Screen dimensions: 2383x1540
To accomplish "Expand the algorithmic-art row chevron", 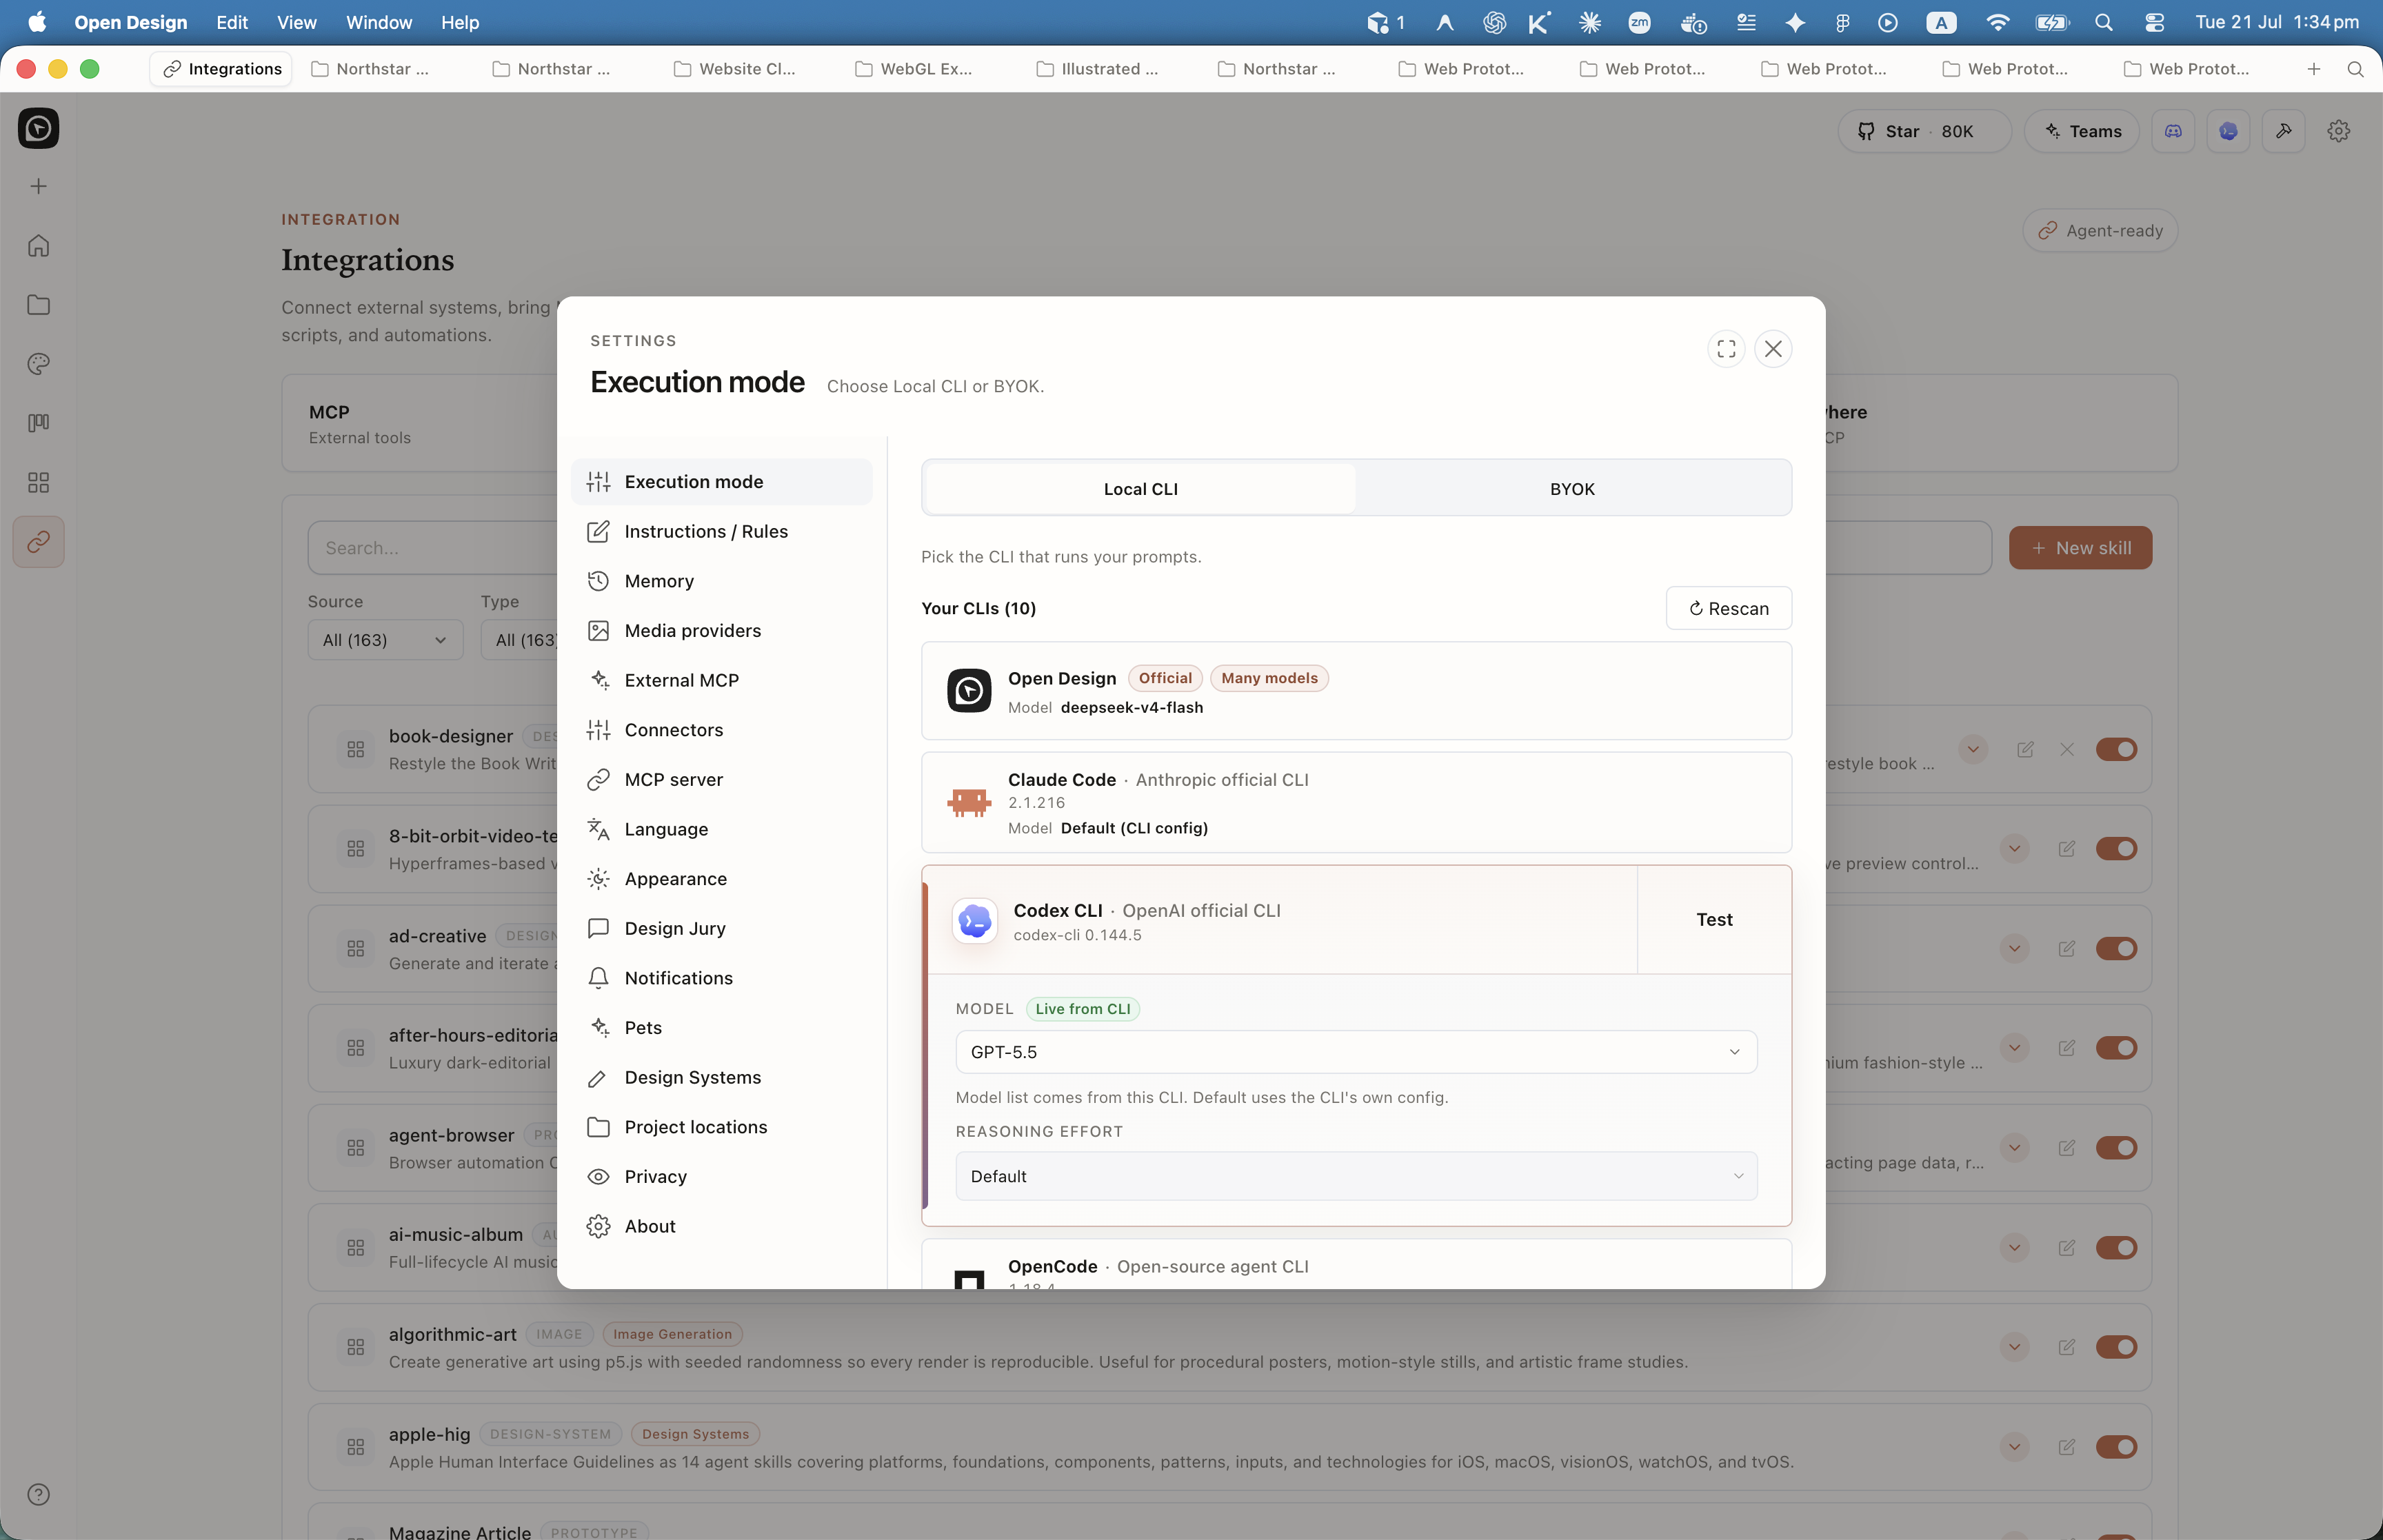I will click(x=2014, y=1347).
